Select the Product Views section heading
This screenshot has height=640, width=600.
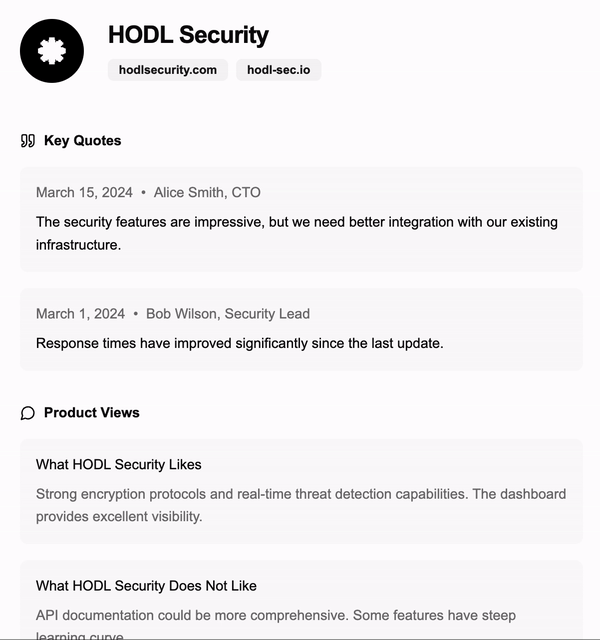coord(92,413)
